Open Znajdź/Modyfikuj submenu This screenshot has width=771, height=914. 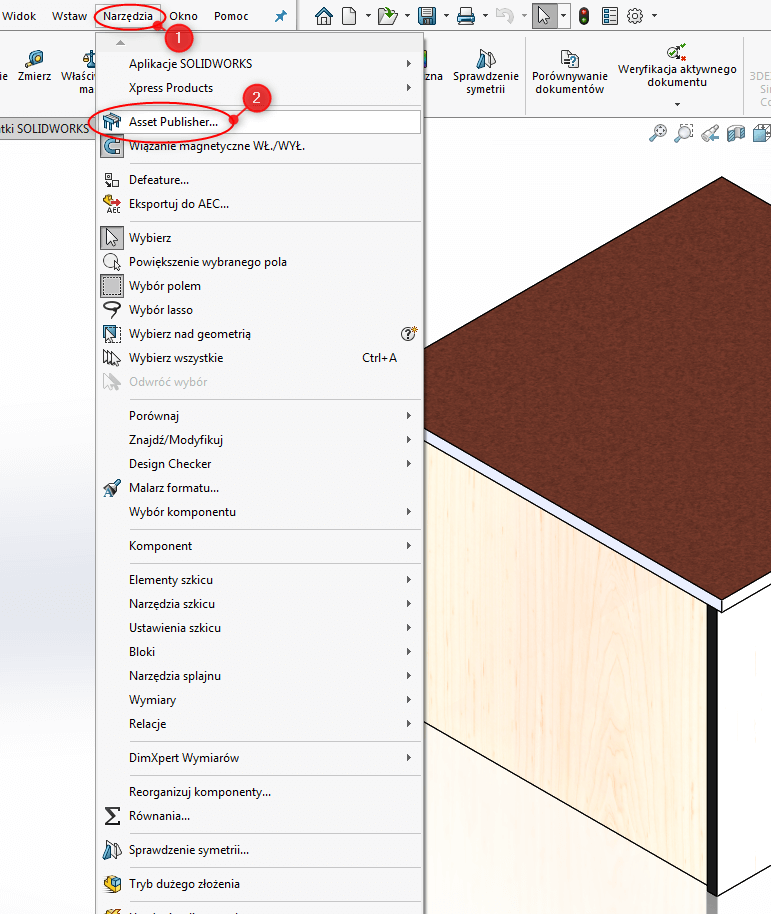click(x=260, y=440)
